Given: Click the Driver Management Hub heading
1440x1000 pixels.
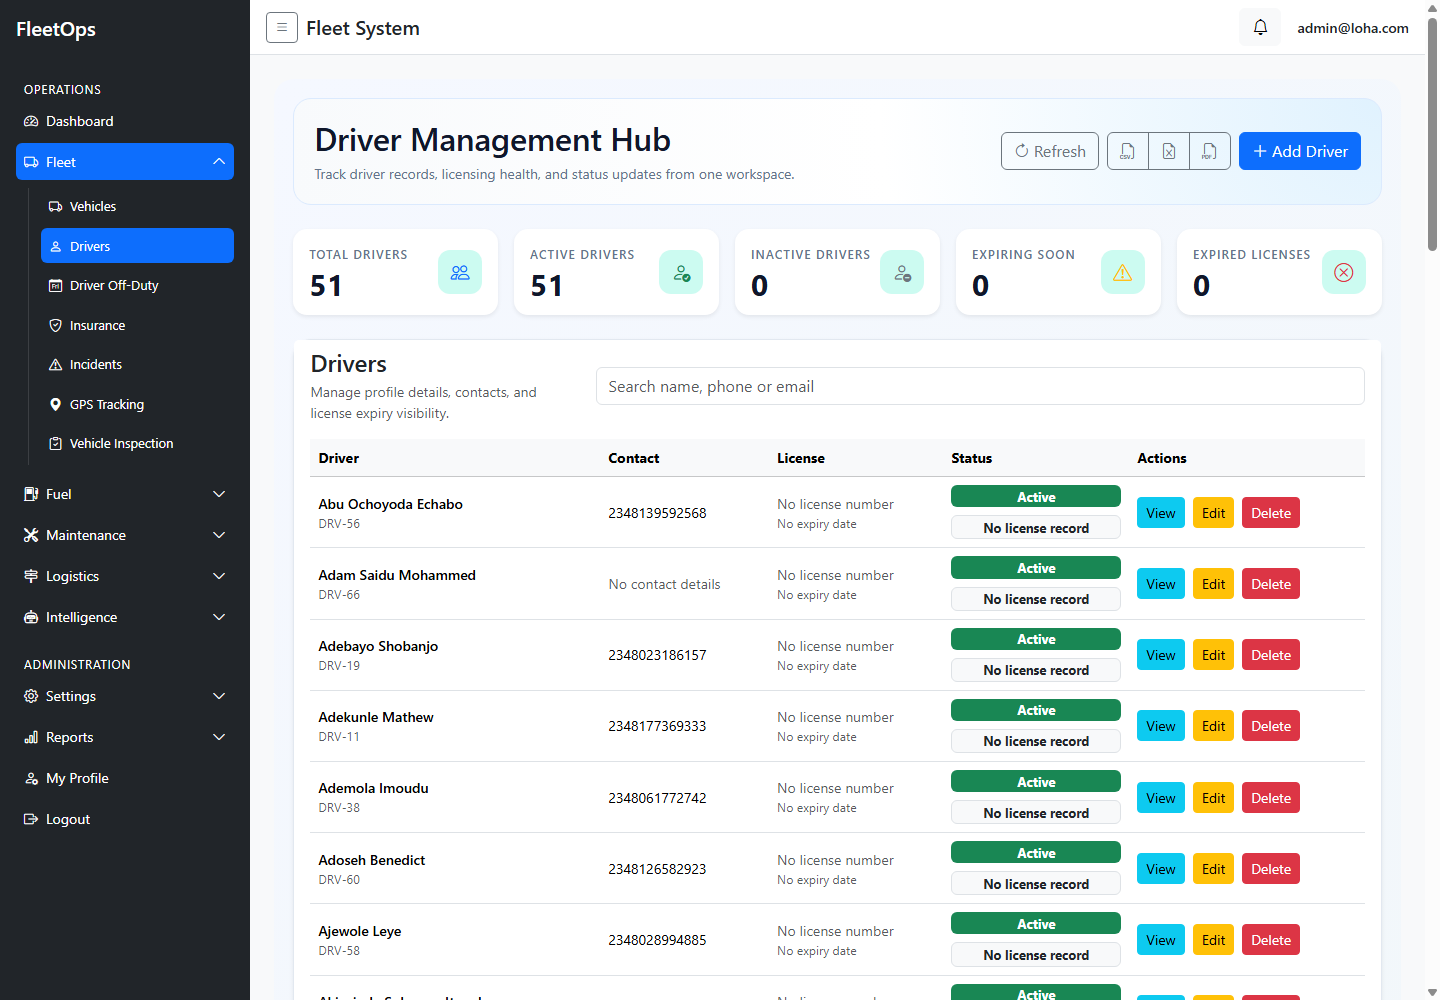Looking at the screenshot, I should coord(493,140).
